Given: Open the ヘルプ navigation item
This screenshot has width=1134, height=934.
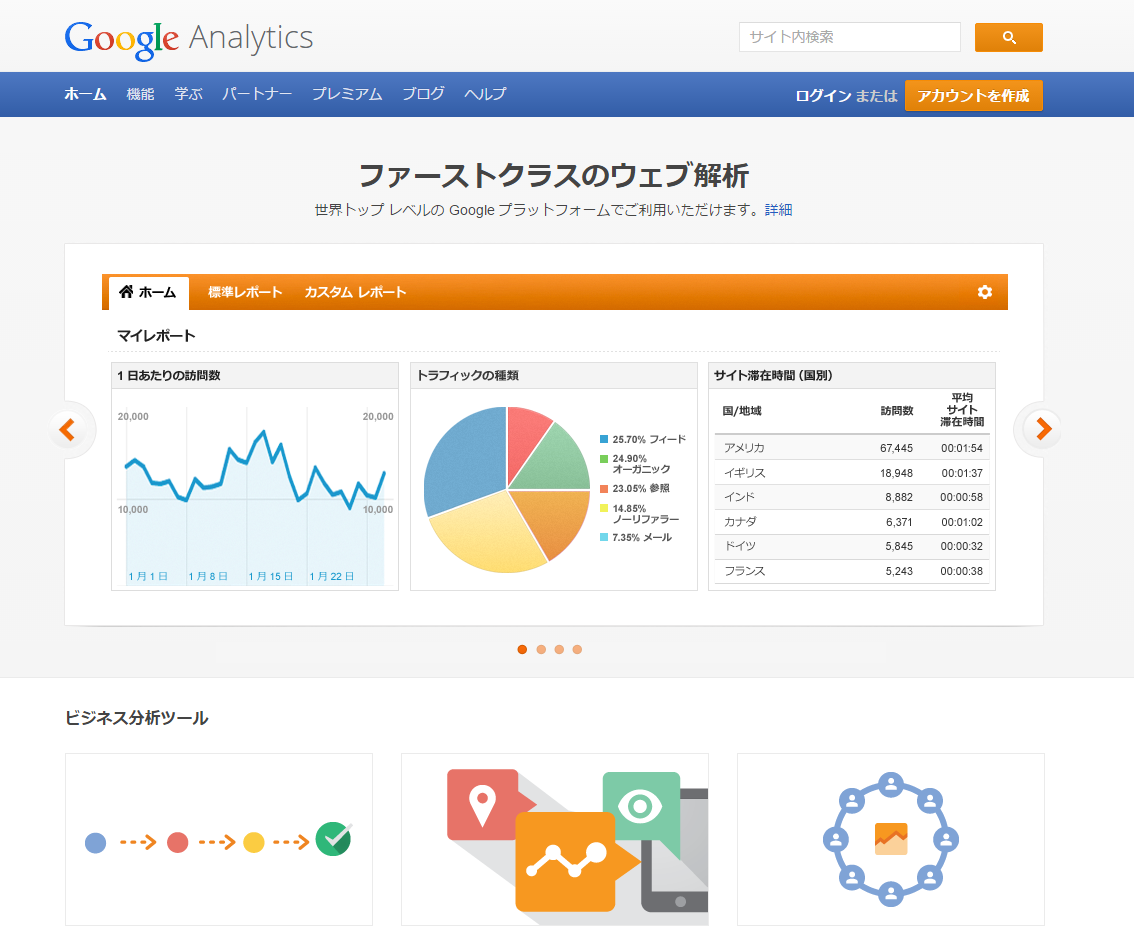Looking at the screenshot, I should click(x=485, y=94).
